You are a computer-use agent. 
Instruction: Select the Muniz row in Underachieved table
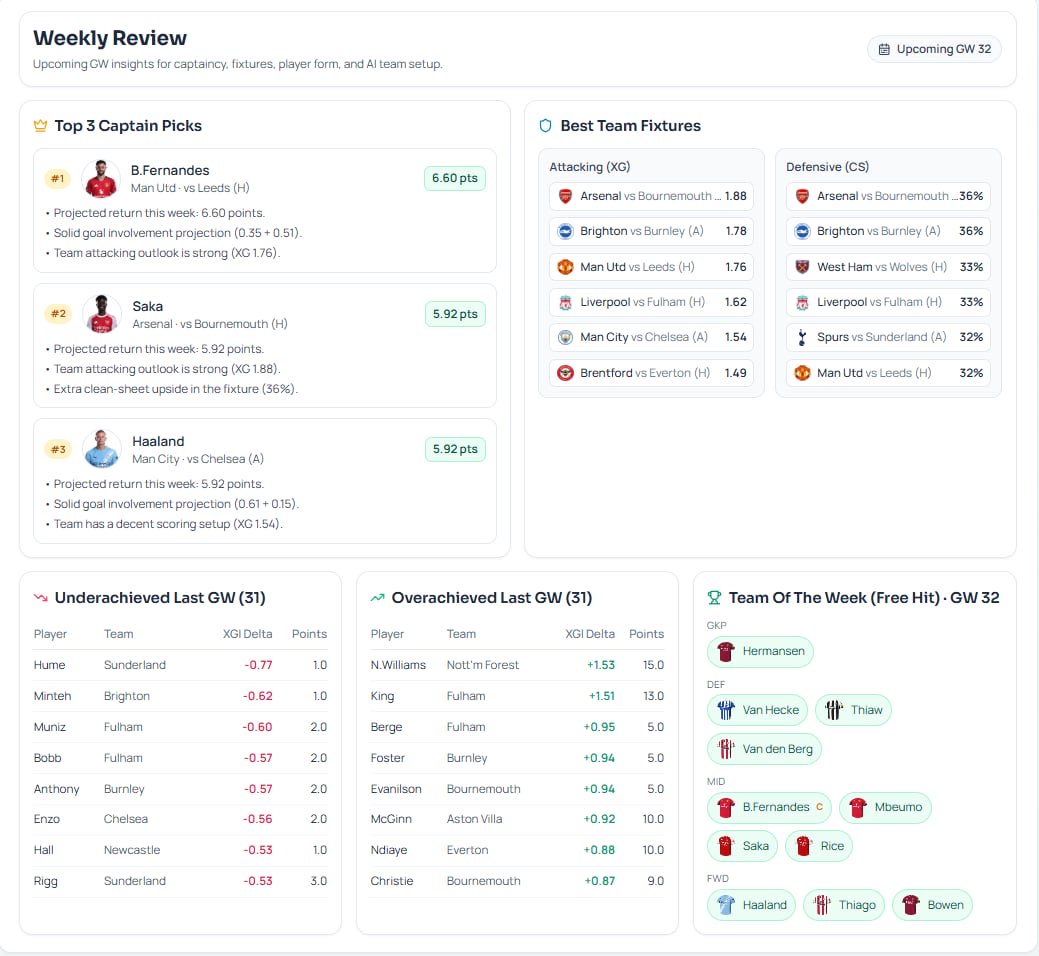[x=180, y=727]
